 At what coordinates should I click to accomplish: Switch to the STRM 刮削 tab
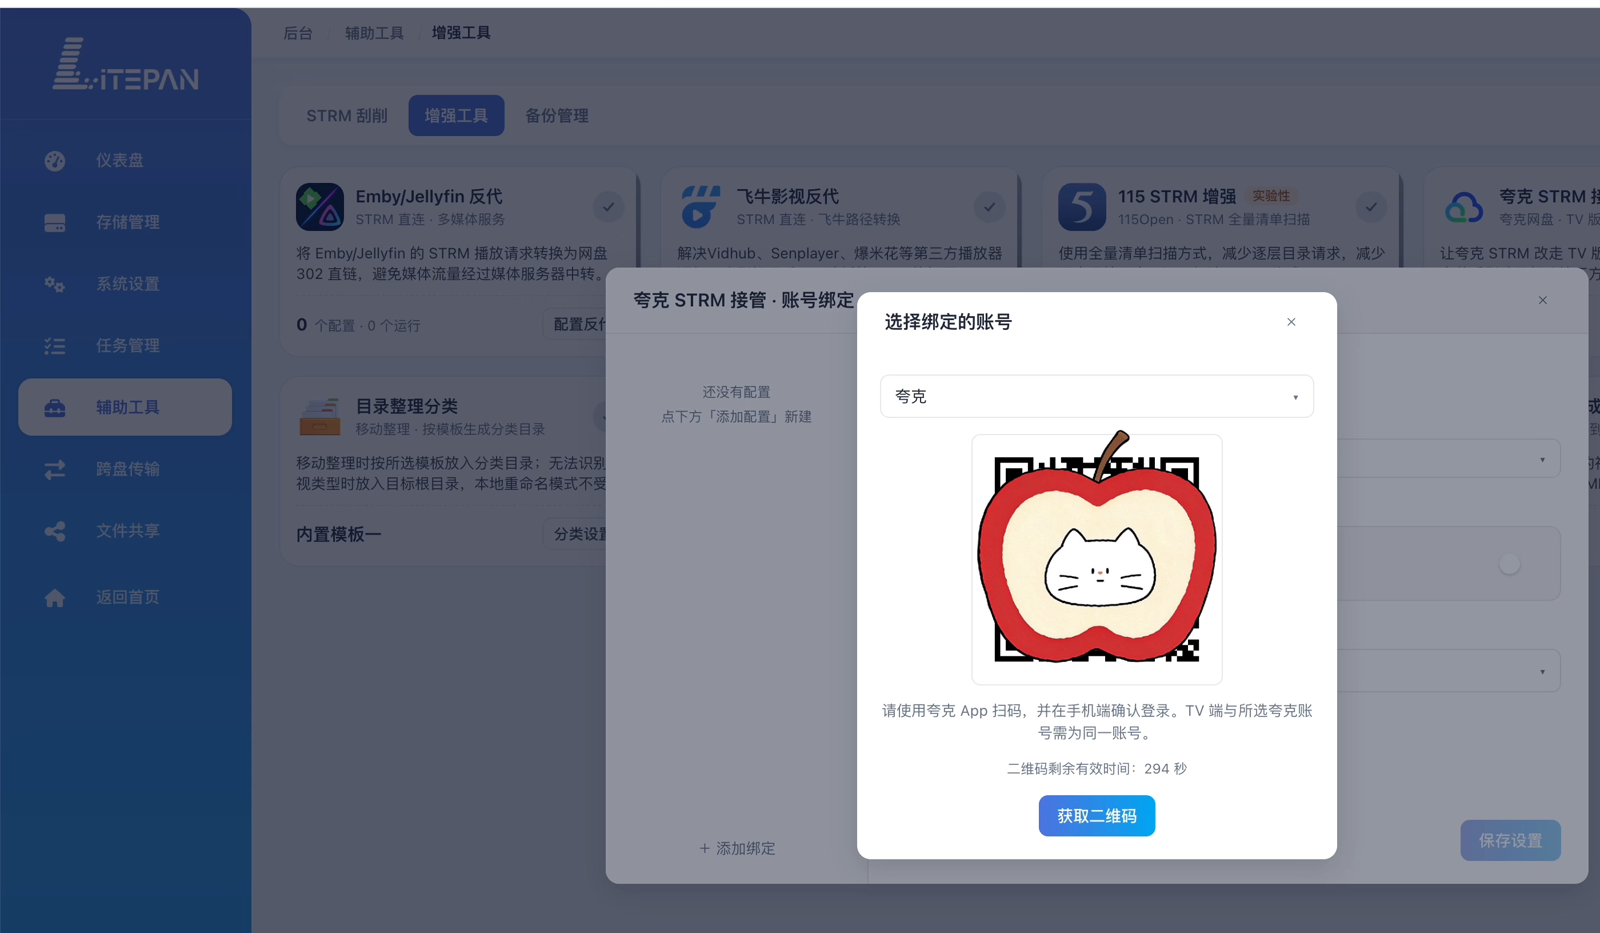[347, 116]
